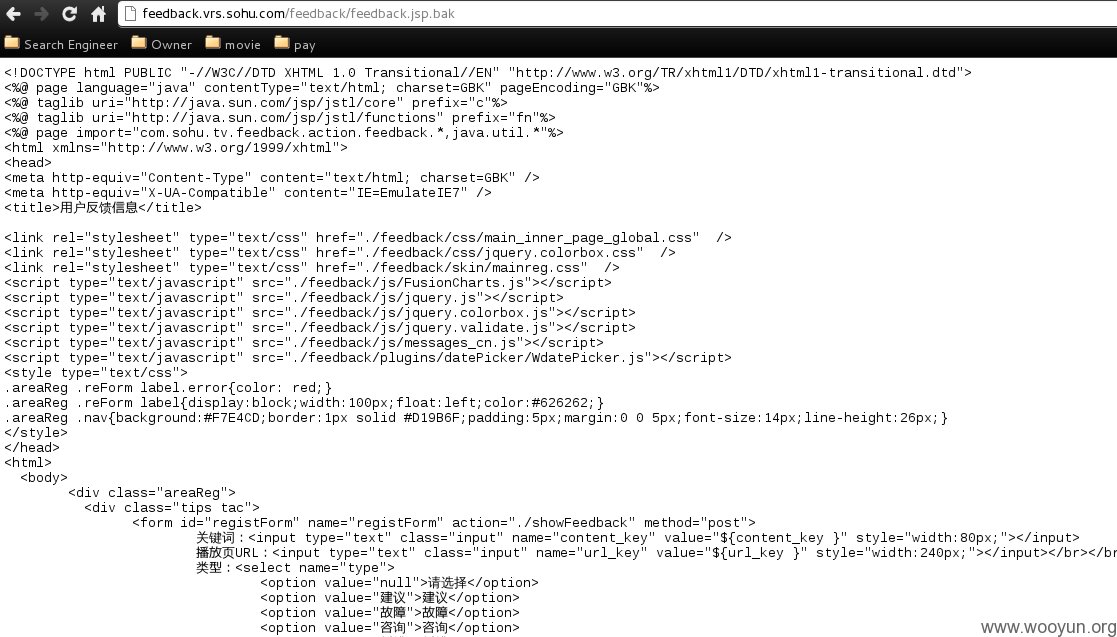Click the DOCTYPE declaration line
1117x637 pixels.
click(488, 73)
